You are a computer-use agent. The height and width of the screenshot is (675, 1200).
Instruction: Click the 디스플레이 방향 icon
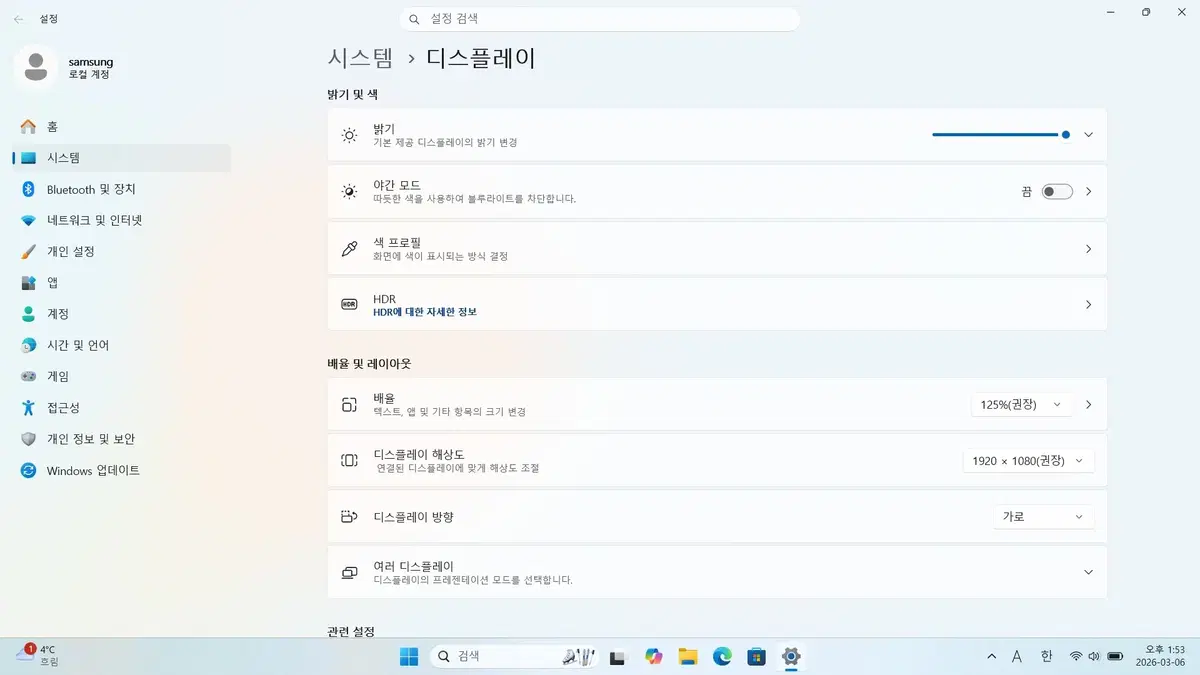[x=349, y=517]
